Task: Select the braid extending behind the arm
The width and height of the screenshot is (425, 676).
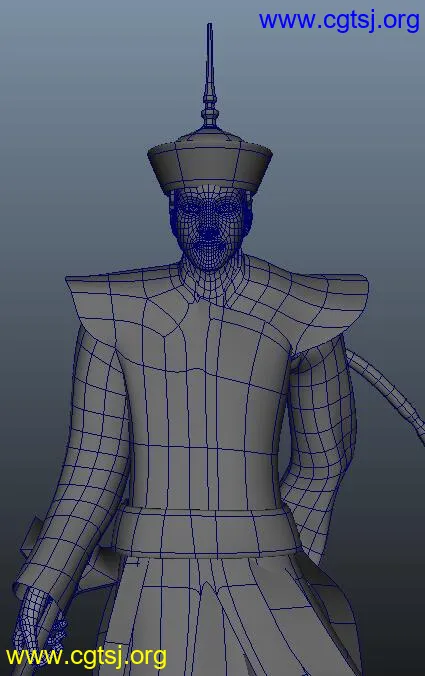Action: point(386,392)
